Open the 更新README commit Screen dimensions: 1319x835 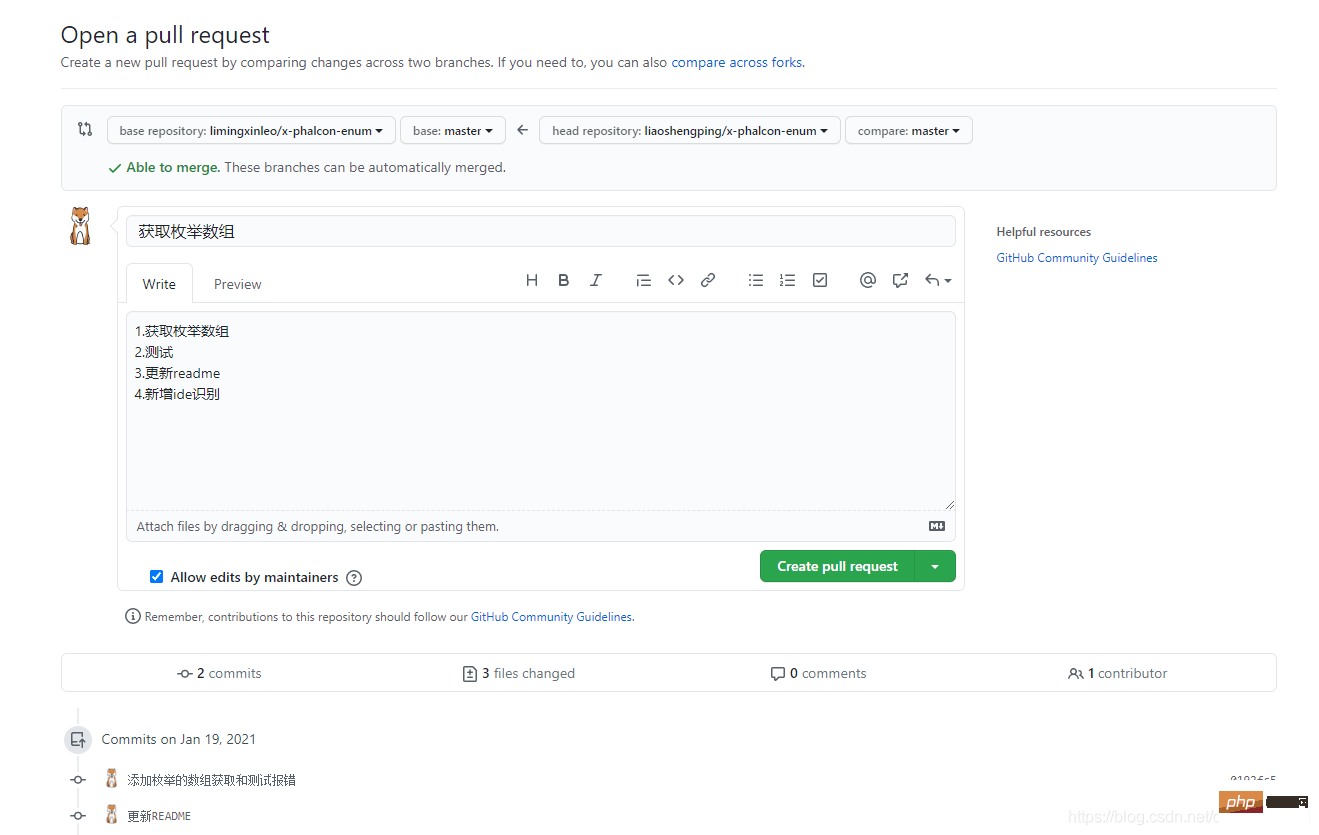159,816
